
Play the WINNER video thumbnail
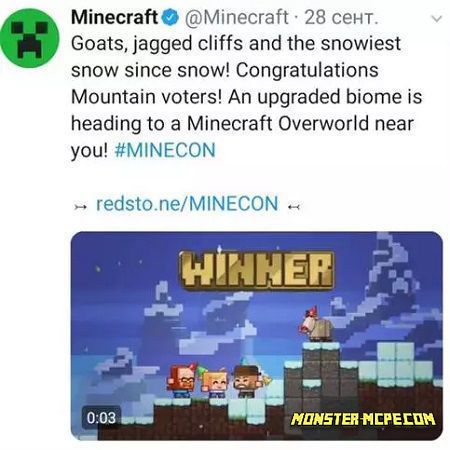point(257,336)
